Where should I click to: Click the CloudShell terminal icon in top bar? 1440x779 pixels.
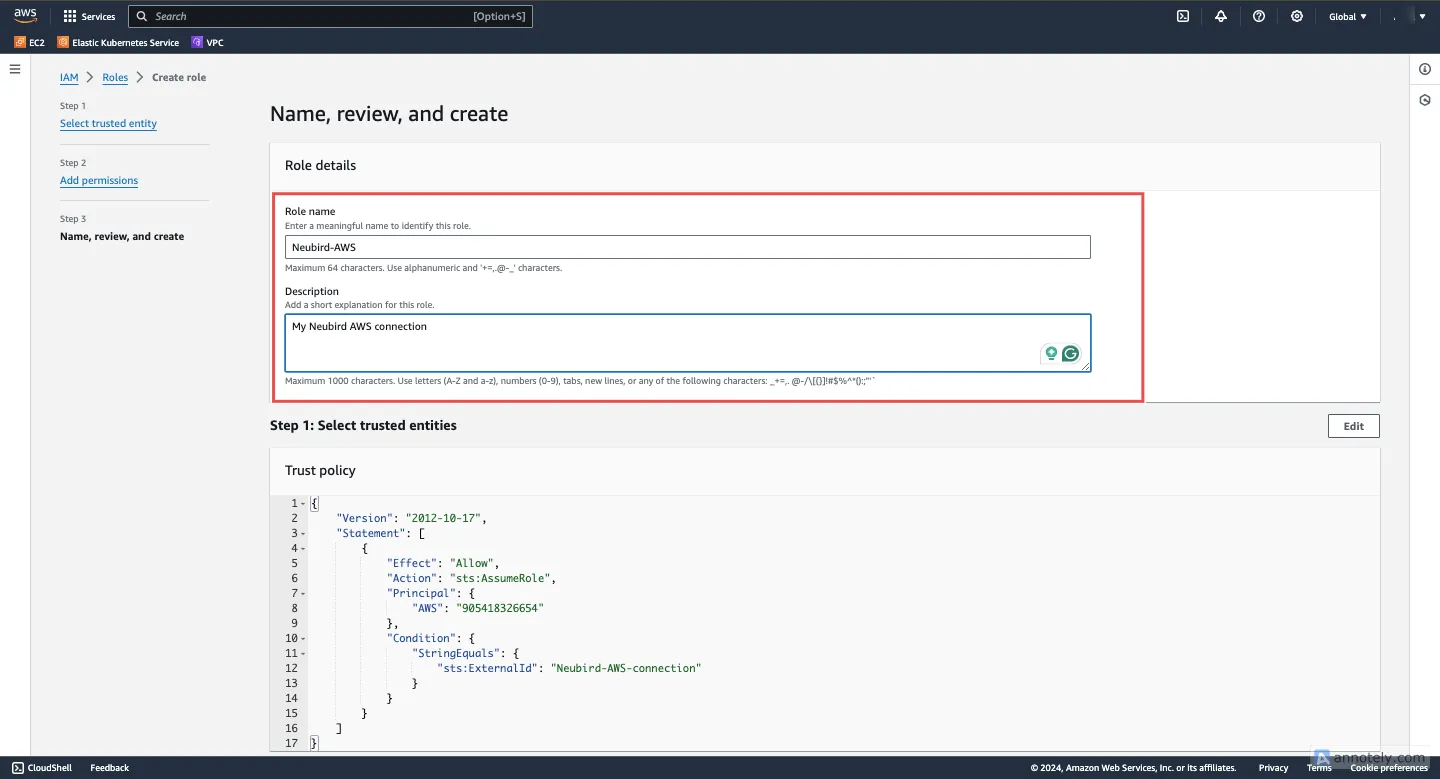[1183, 16]
